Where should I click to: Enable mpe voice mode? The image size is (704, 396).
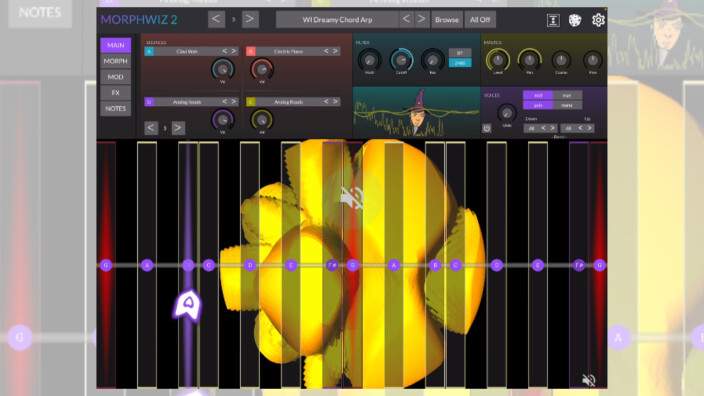click(567, 95)
